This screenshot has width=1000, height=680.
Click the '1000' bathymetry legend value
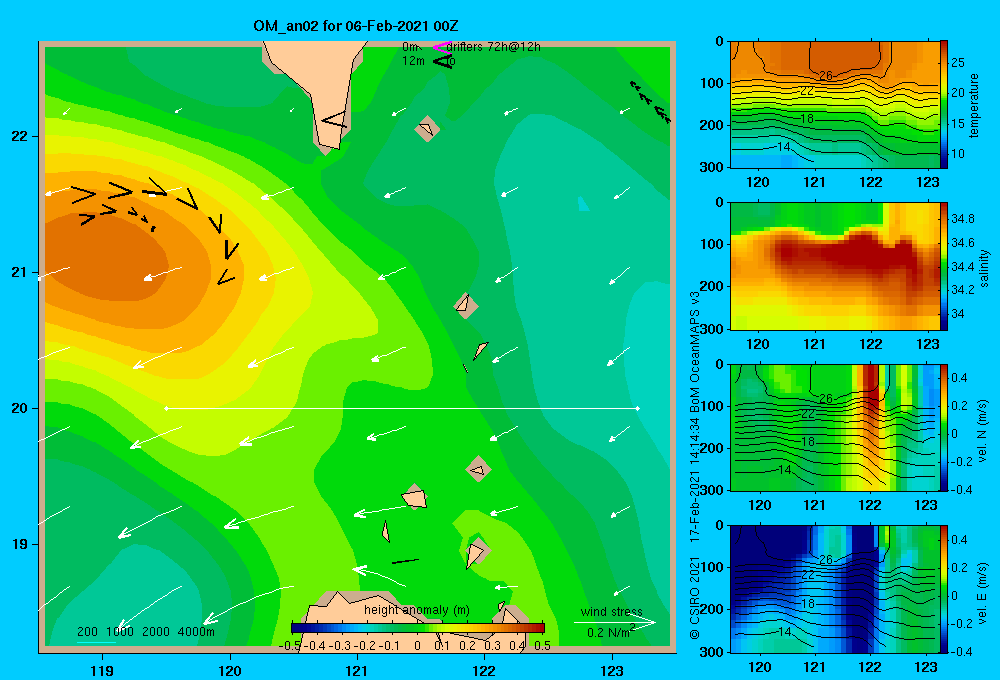[x=120, y=632]
